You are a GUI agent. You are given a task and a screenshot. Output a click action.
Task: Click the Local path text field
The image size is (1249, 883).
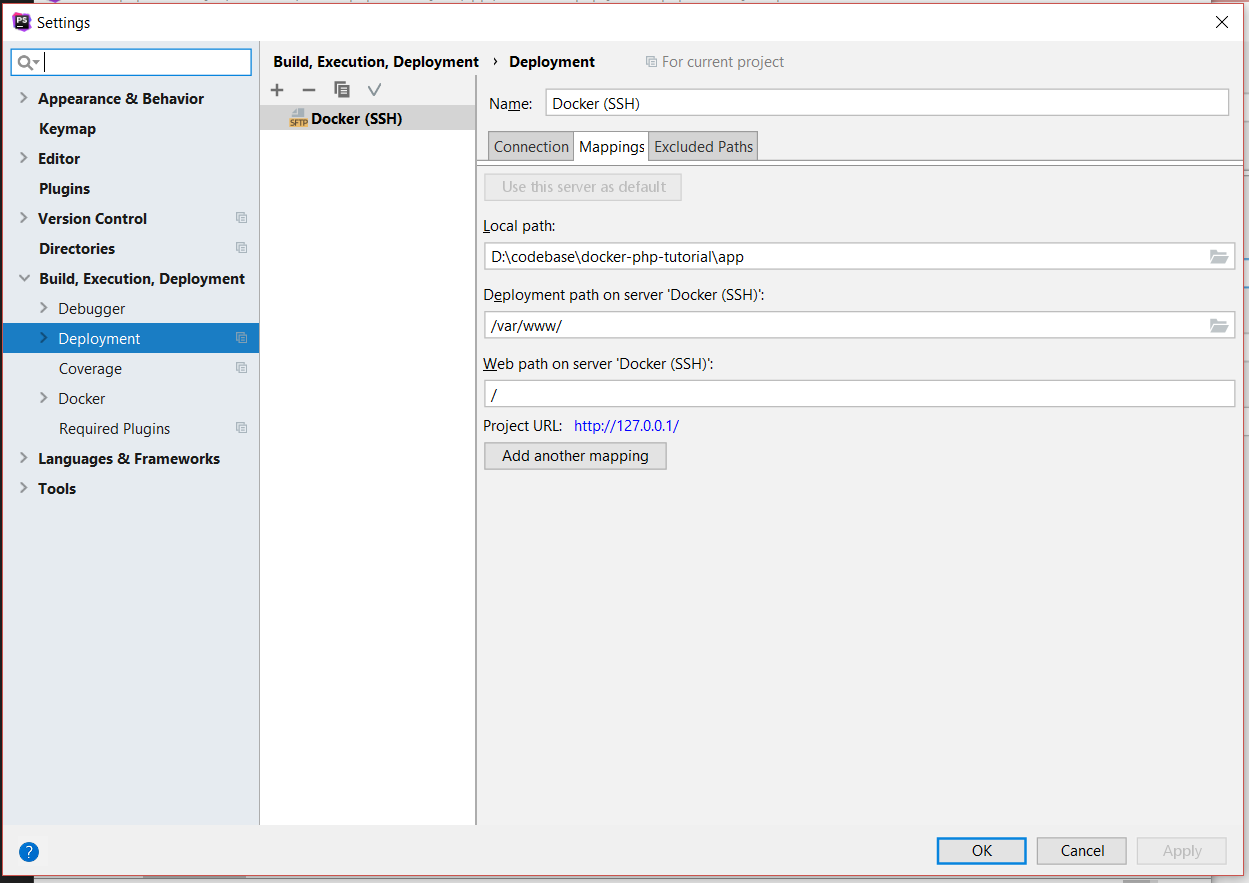[859, 256]
